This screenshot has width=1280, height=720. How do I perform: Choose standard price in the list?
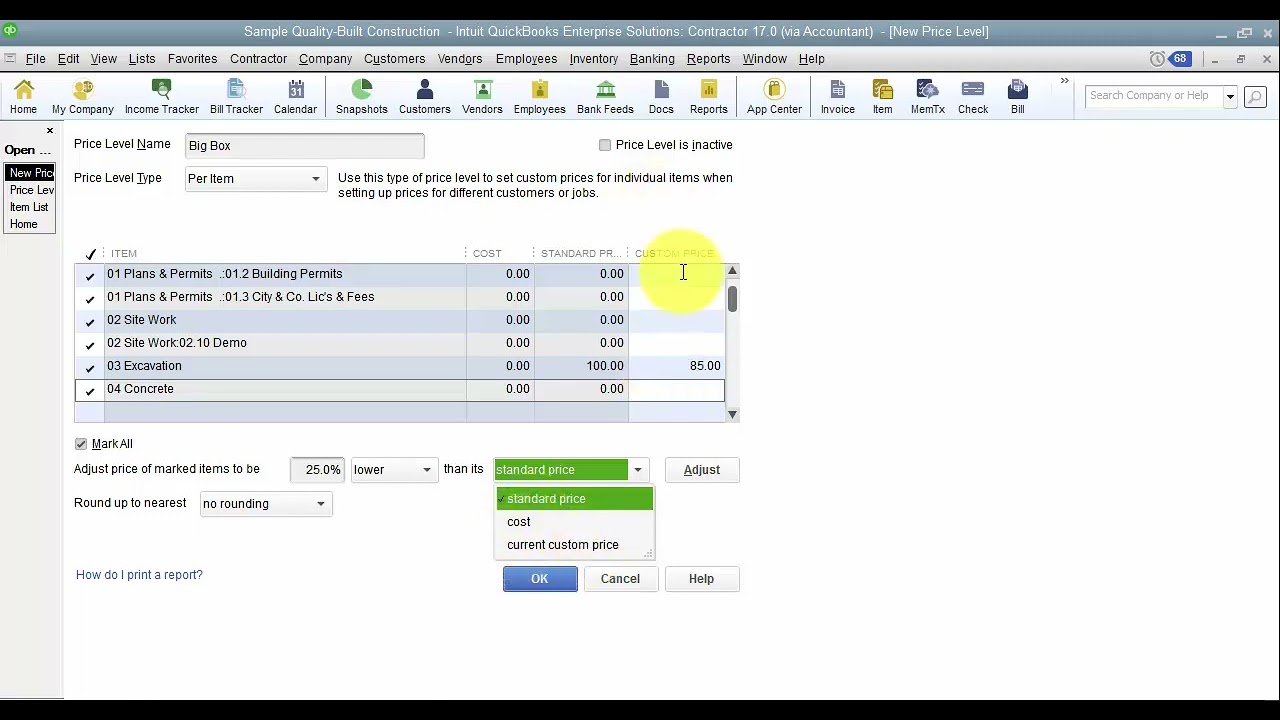[x=574, y=499]
